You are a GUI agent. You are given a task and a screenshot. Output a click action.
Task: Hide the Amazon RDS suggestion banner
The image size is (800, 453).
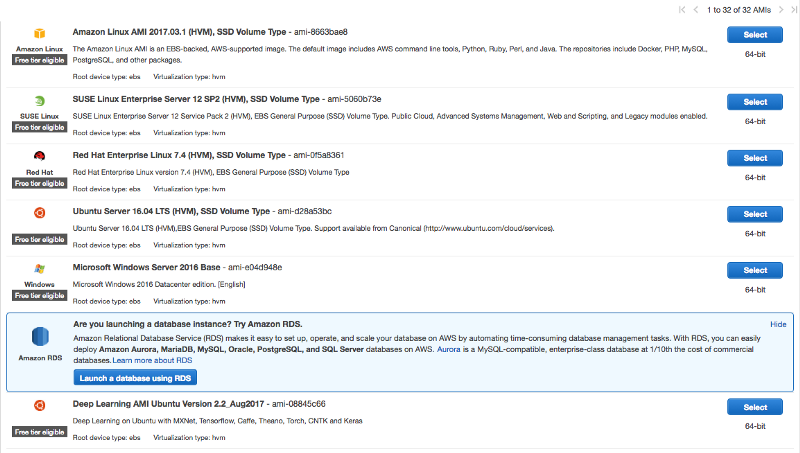(x=778, y=325)
